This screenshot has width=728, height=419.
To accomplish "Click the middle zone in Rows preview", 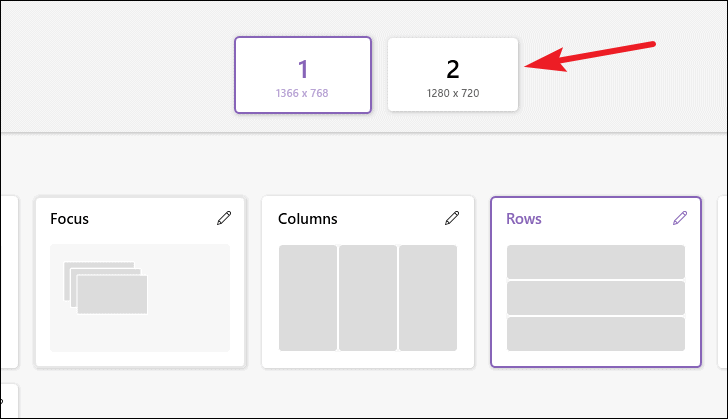I will pyautogui.click(x=596, y=298).
